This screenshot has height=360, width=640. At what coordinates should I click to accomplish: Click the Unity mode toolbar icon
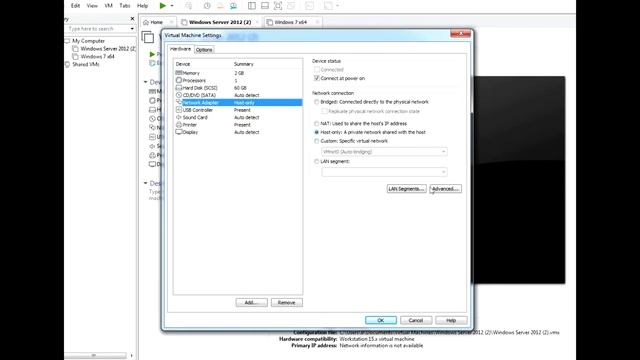pos(291,6)
